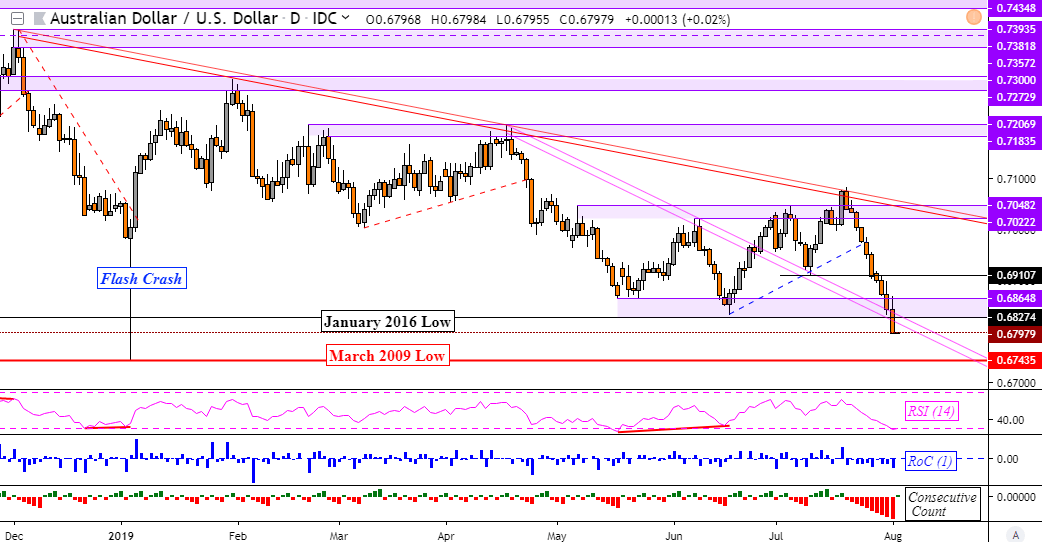Click the Flash Crash text annotation
Image resolution: width=1042 pixels, height=542 pixels.
tap(141, 278)
